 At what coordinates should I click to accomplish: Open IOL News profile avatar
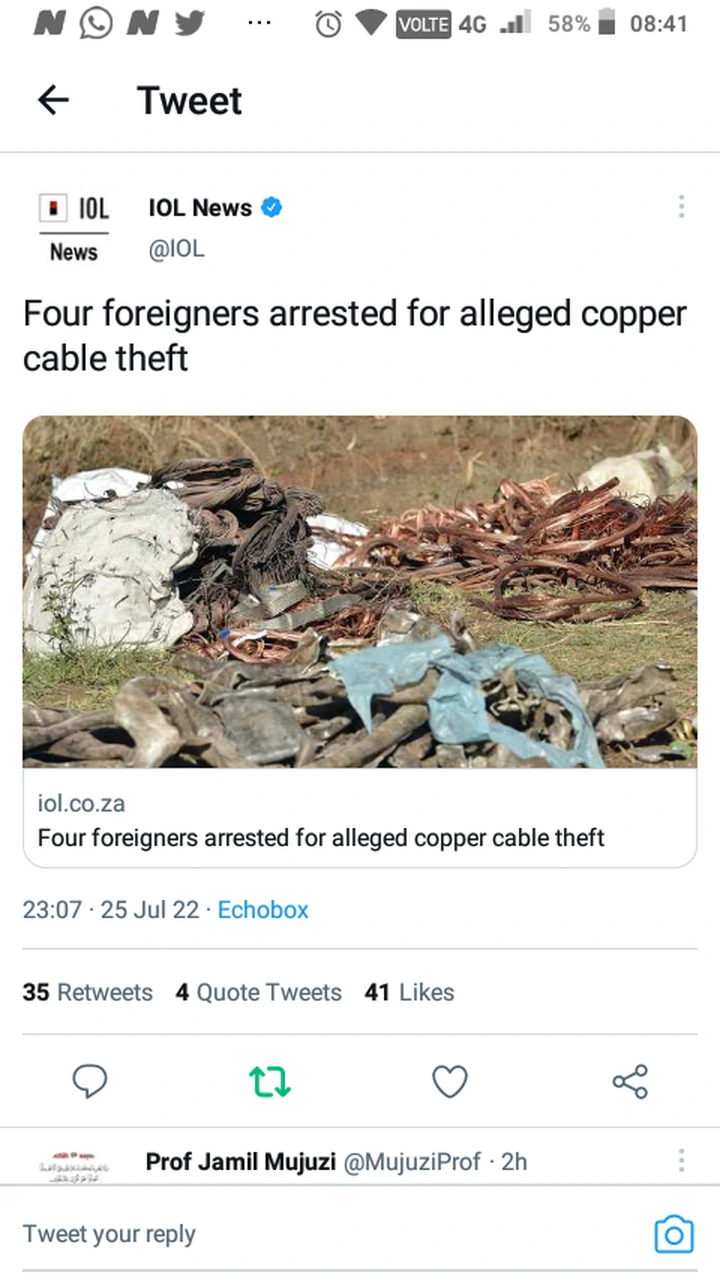(74, 229)
